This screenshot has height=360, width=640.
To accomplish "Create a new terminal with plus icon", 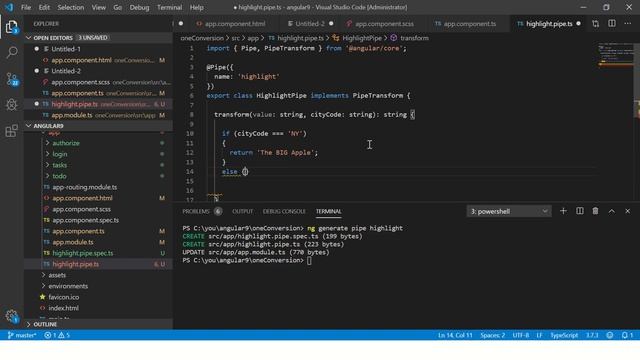I will pos(563,211).
